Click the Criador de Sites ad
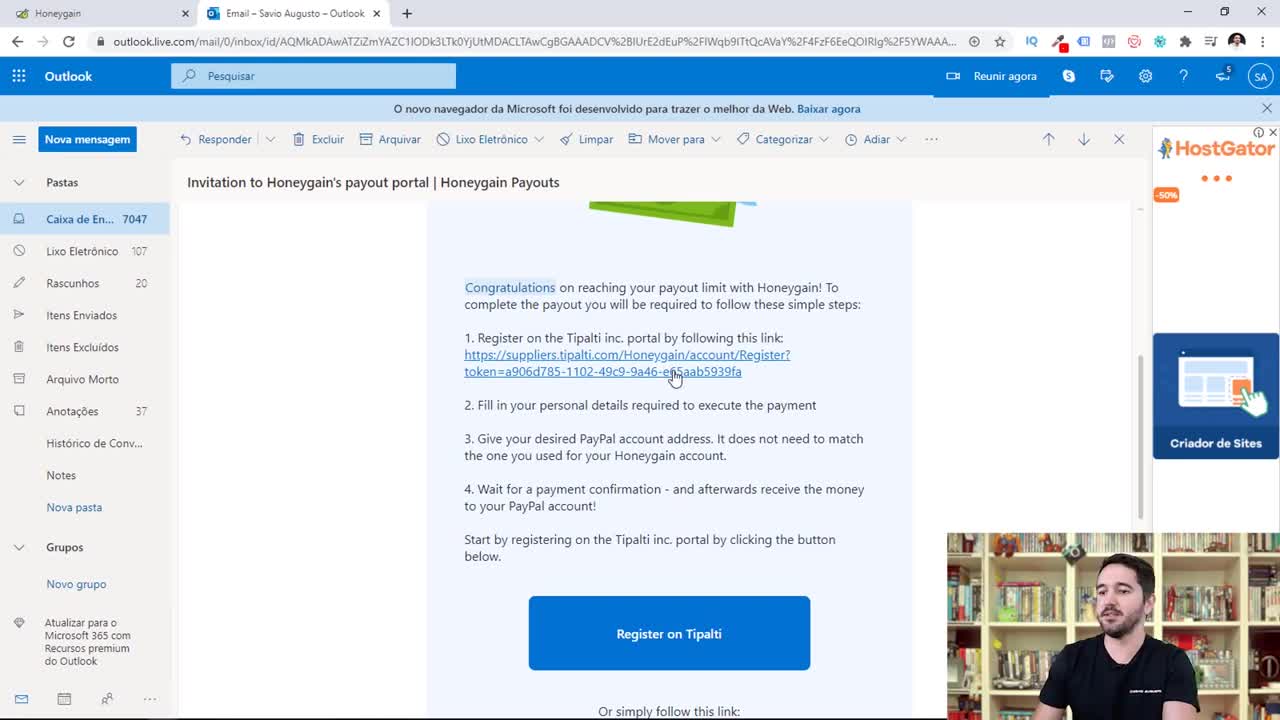1280x720 pixels. [x=1216, y=396]
